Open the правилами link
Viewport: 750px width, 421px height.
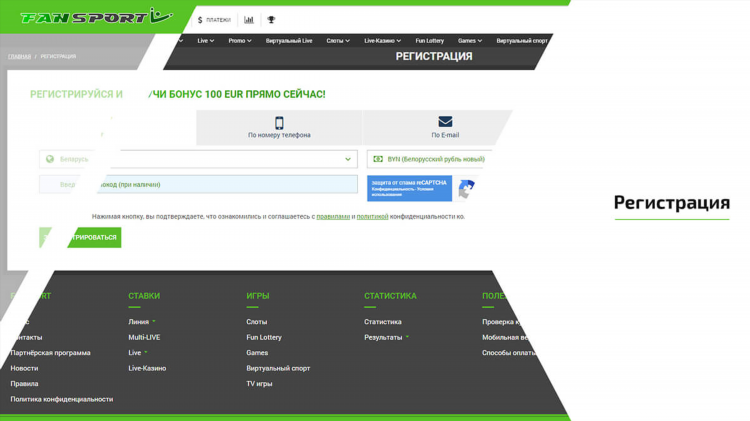333,217
